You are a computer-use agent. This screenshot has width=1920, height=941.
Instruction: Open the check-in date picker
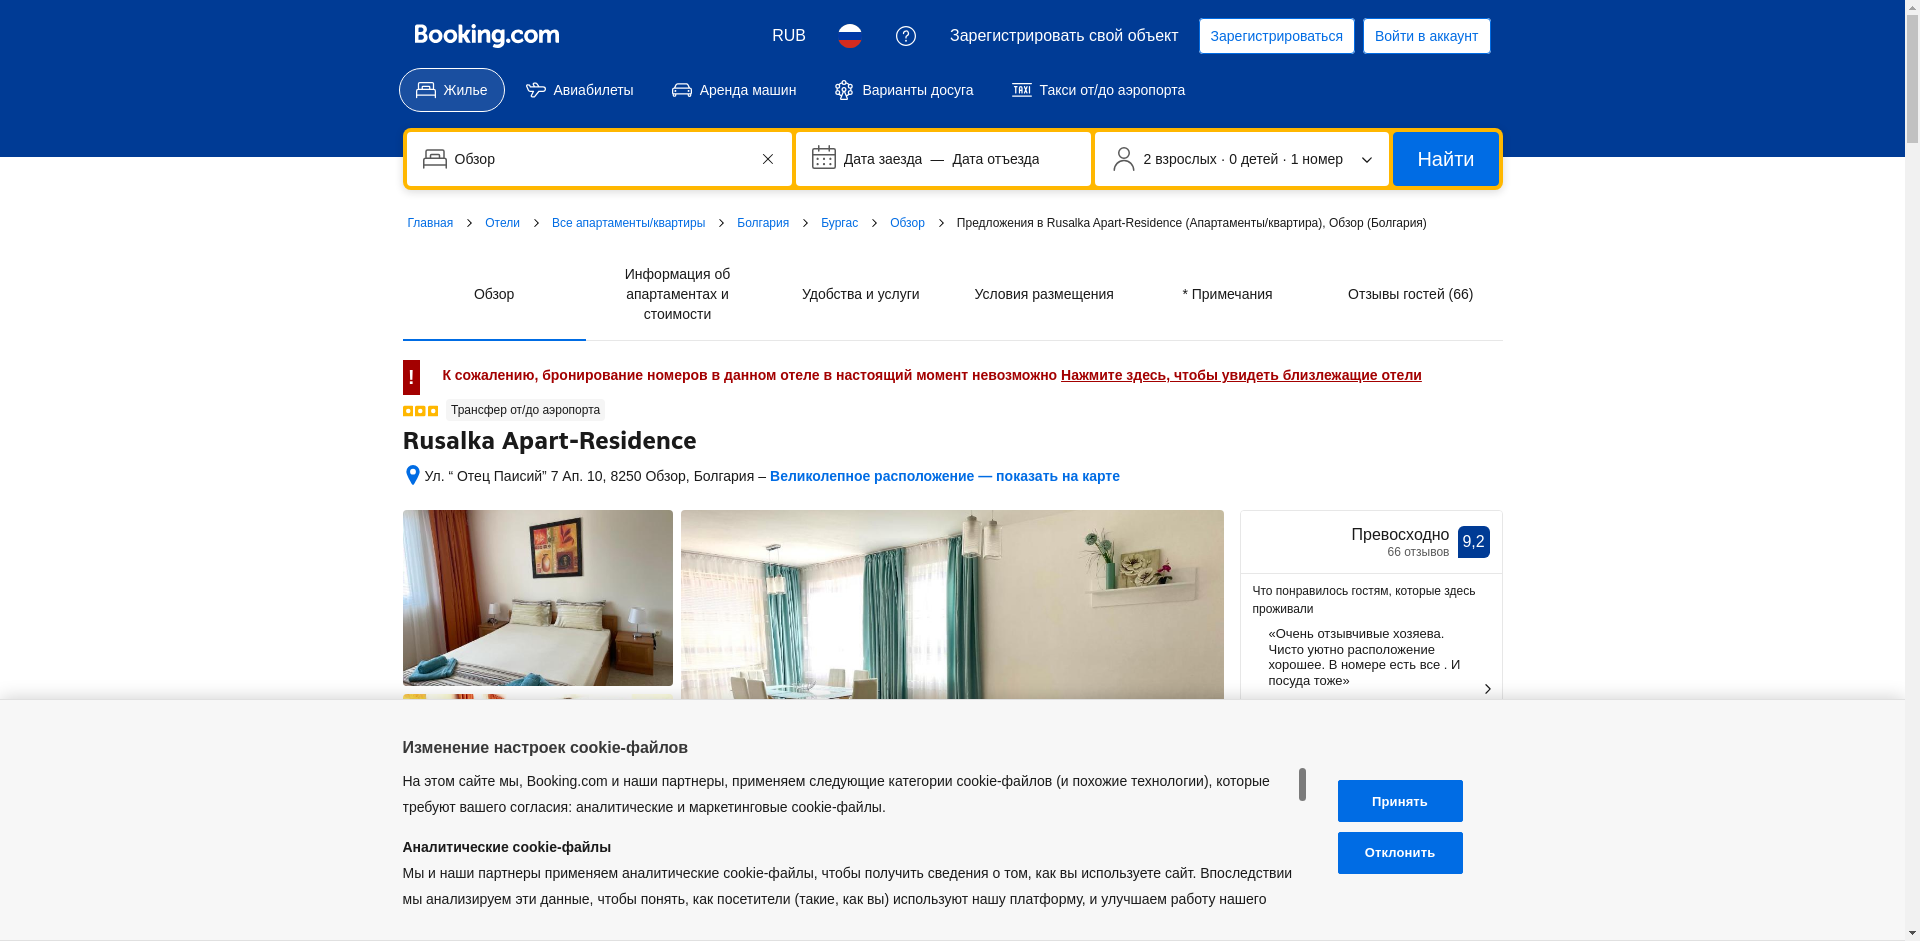pyautogui.click(x=882, y=159)
